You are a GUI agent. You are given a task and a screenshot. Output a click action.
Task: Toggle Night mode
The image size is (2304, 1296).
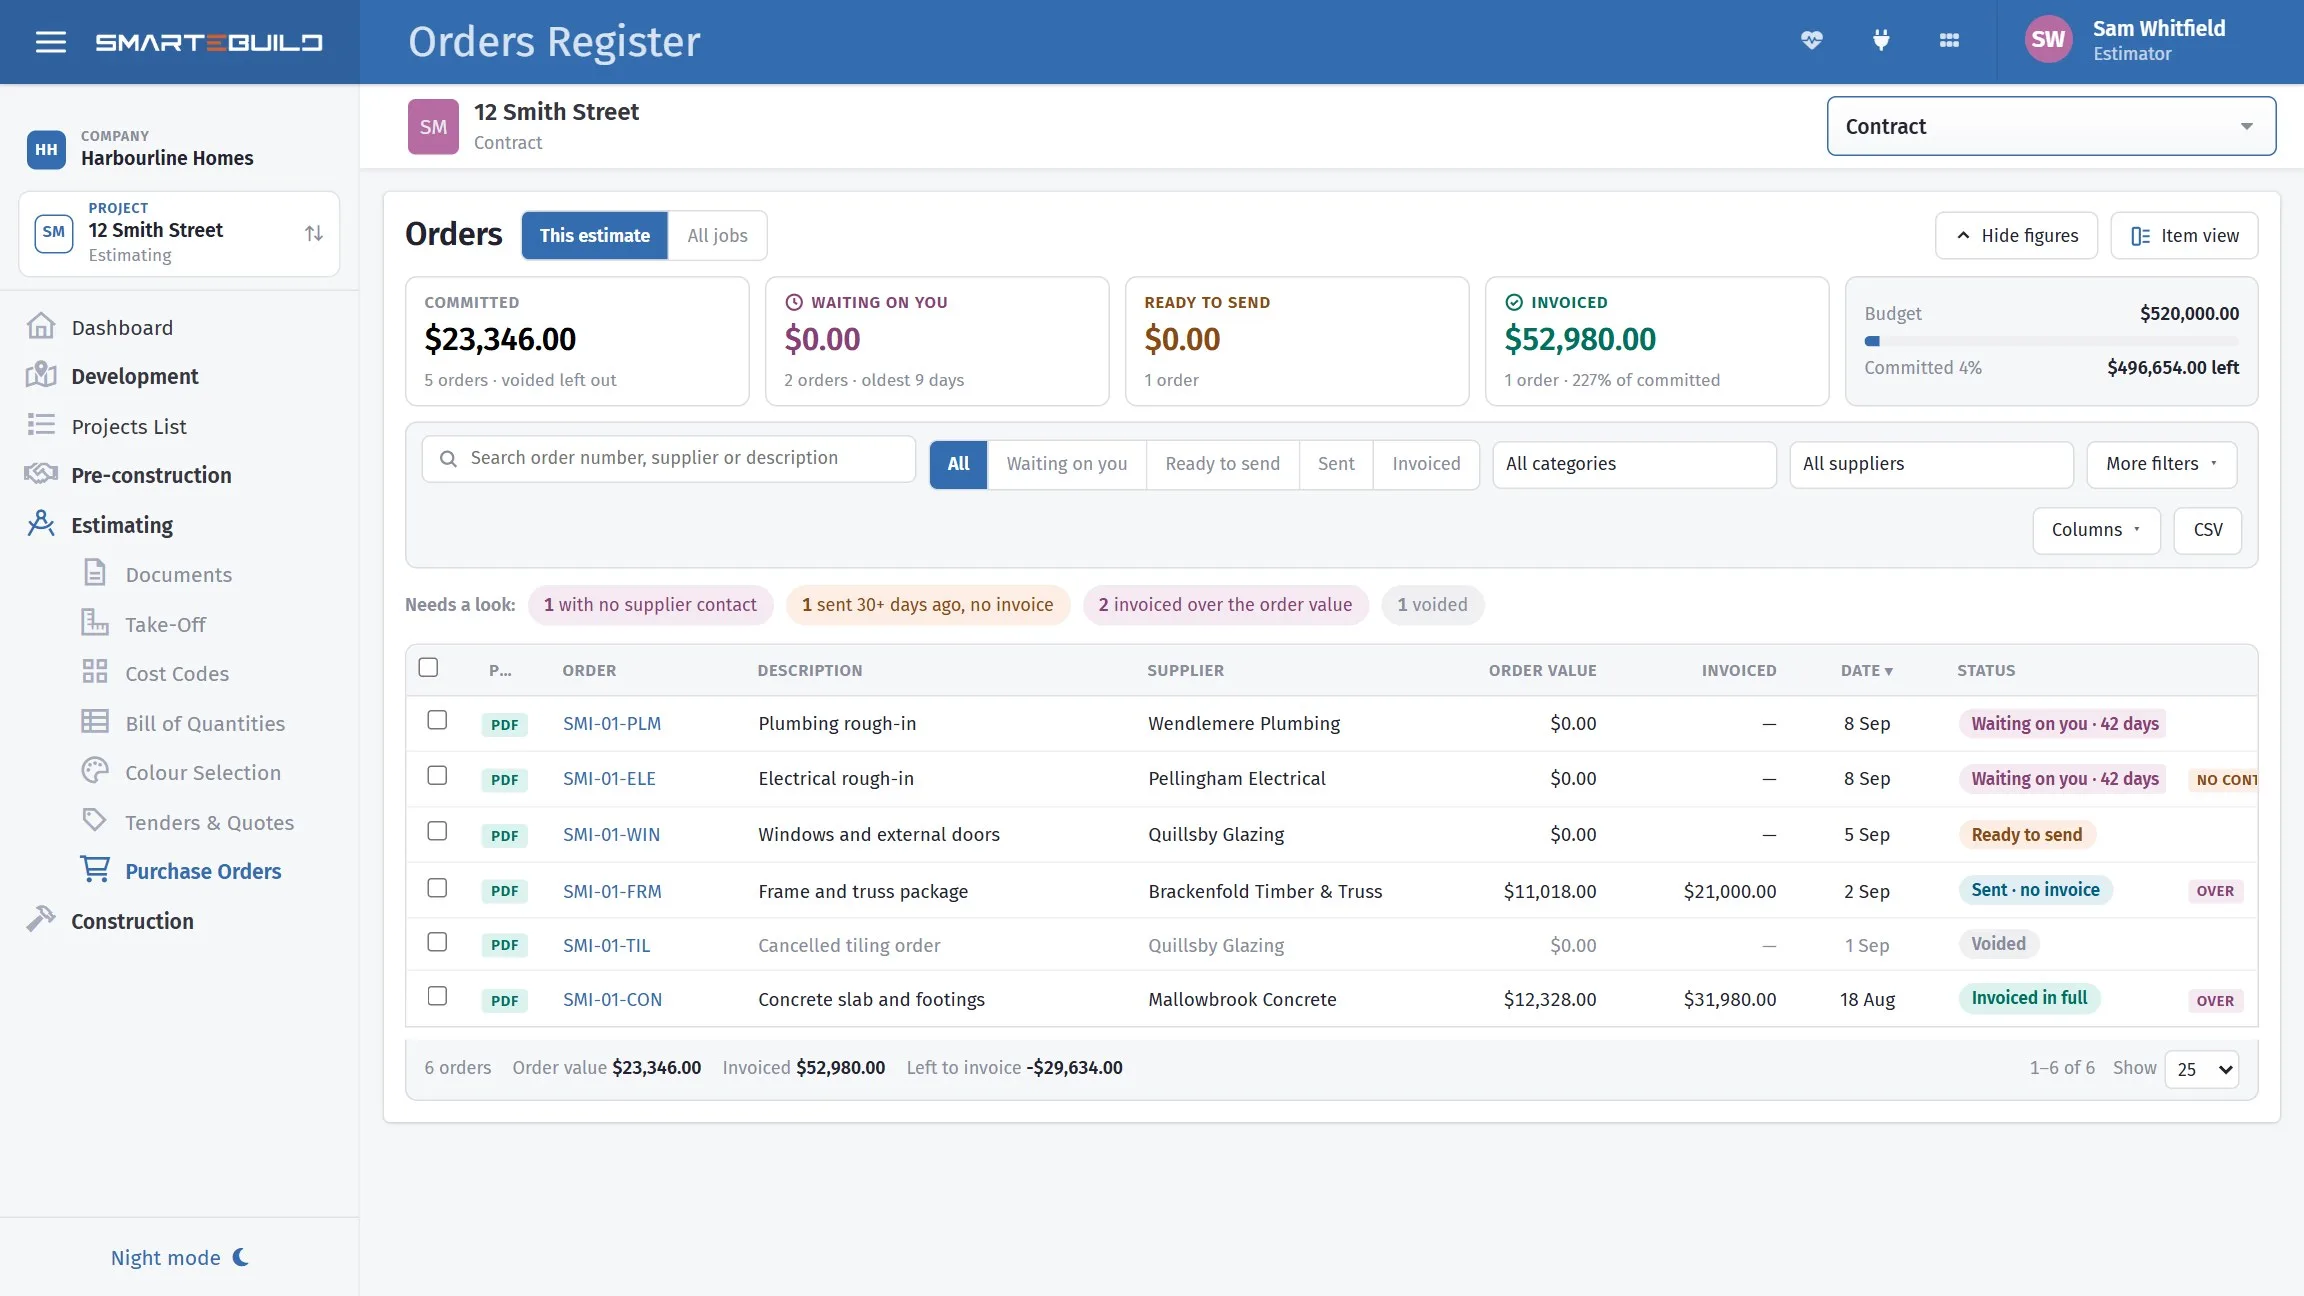(180, 1257)
